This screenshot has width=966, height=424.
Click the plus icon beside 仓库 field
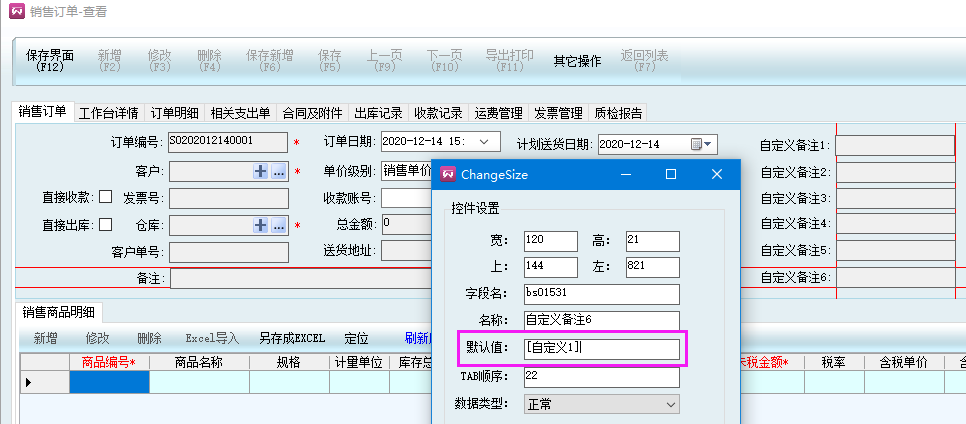coord(261,225)
